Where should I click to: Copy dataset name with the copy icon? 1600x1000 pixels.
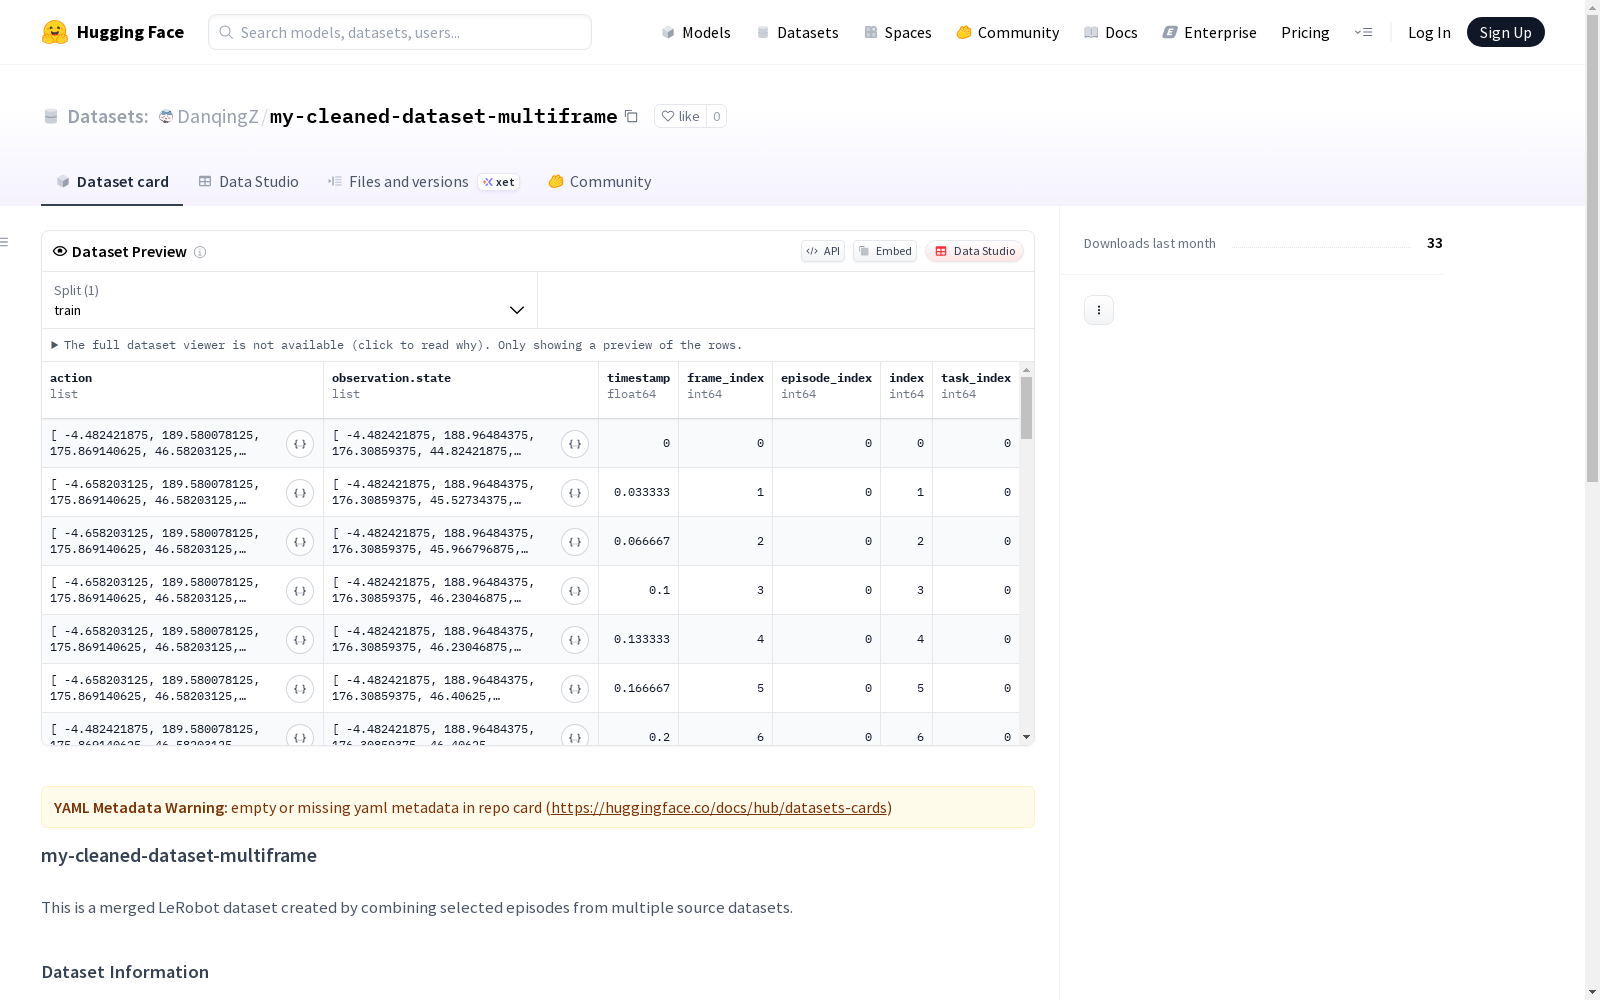pos(631,116)
